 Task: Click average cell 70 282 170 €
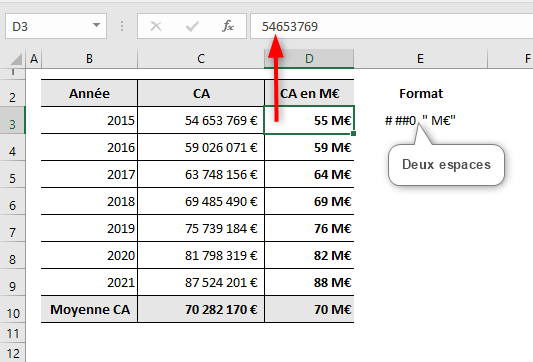(201, 309)
